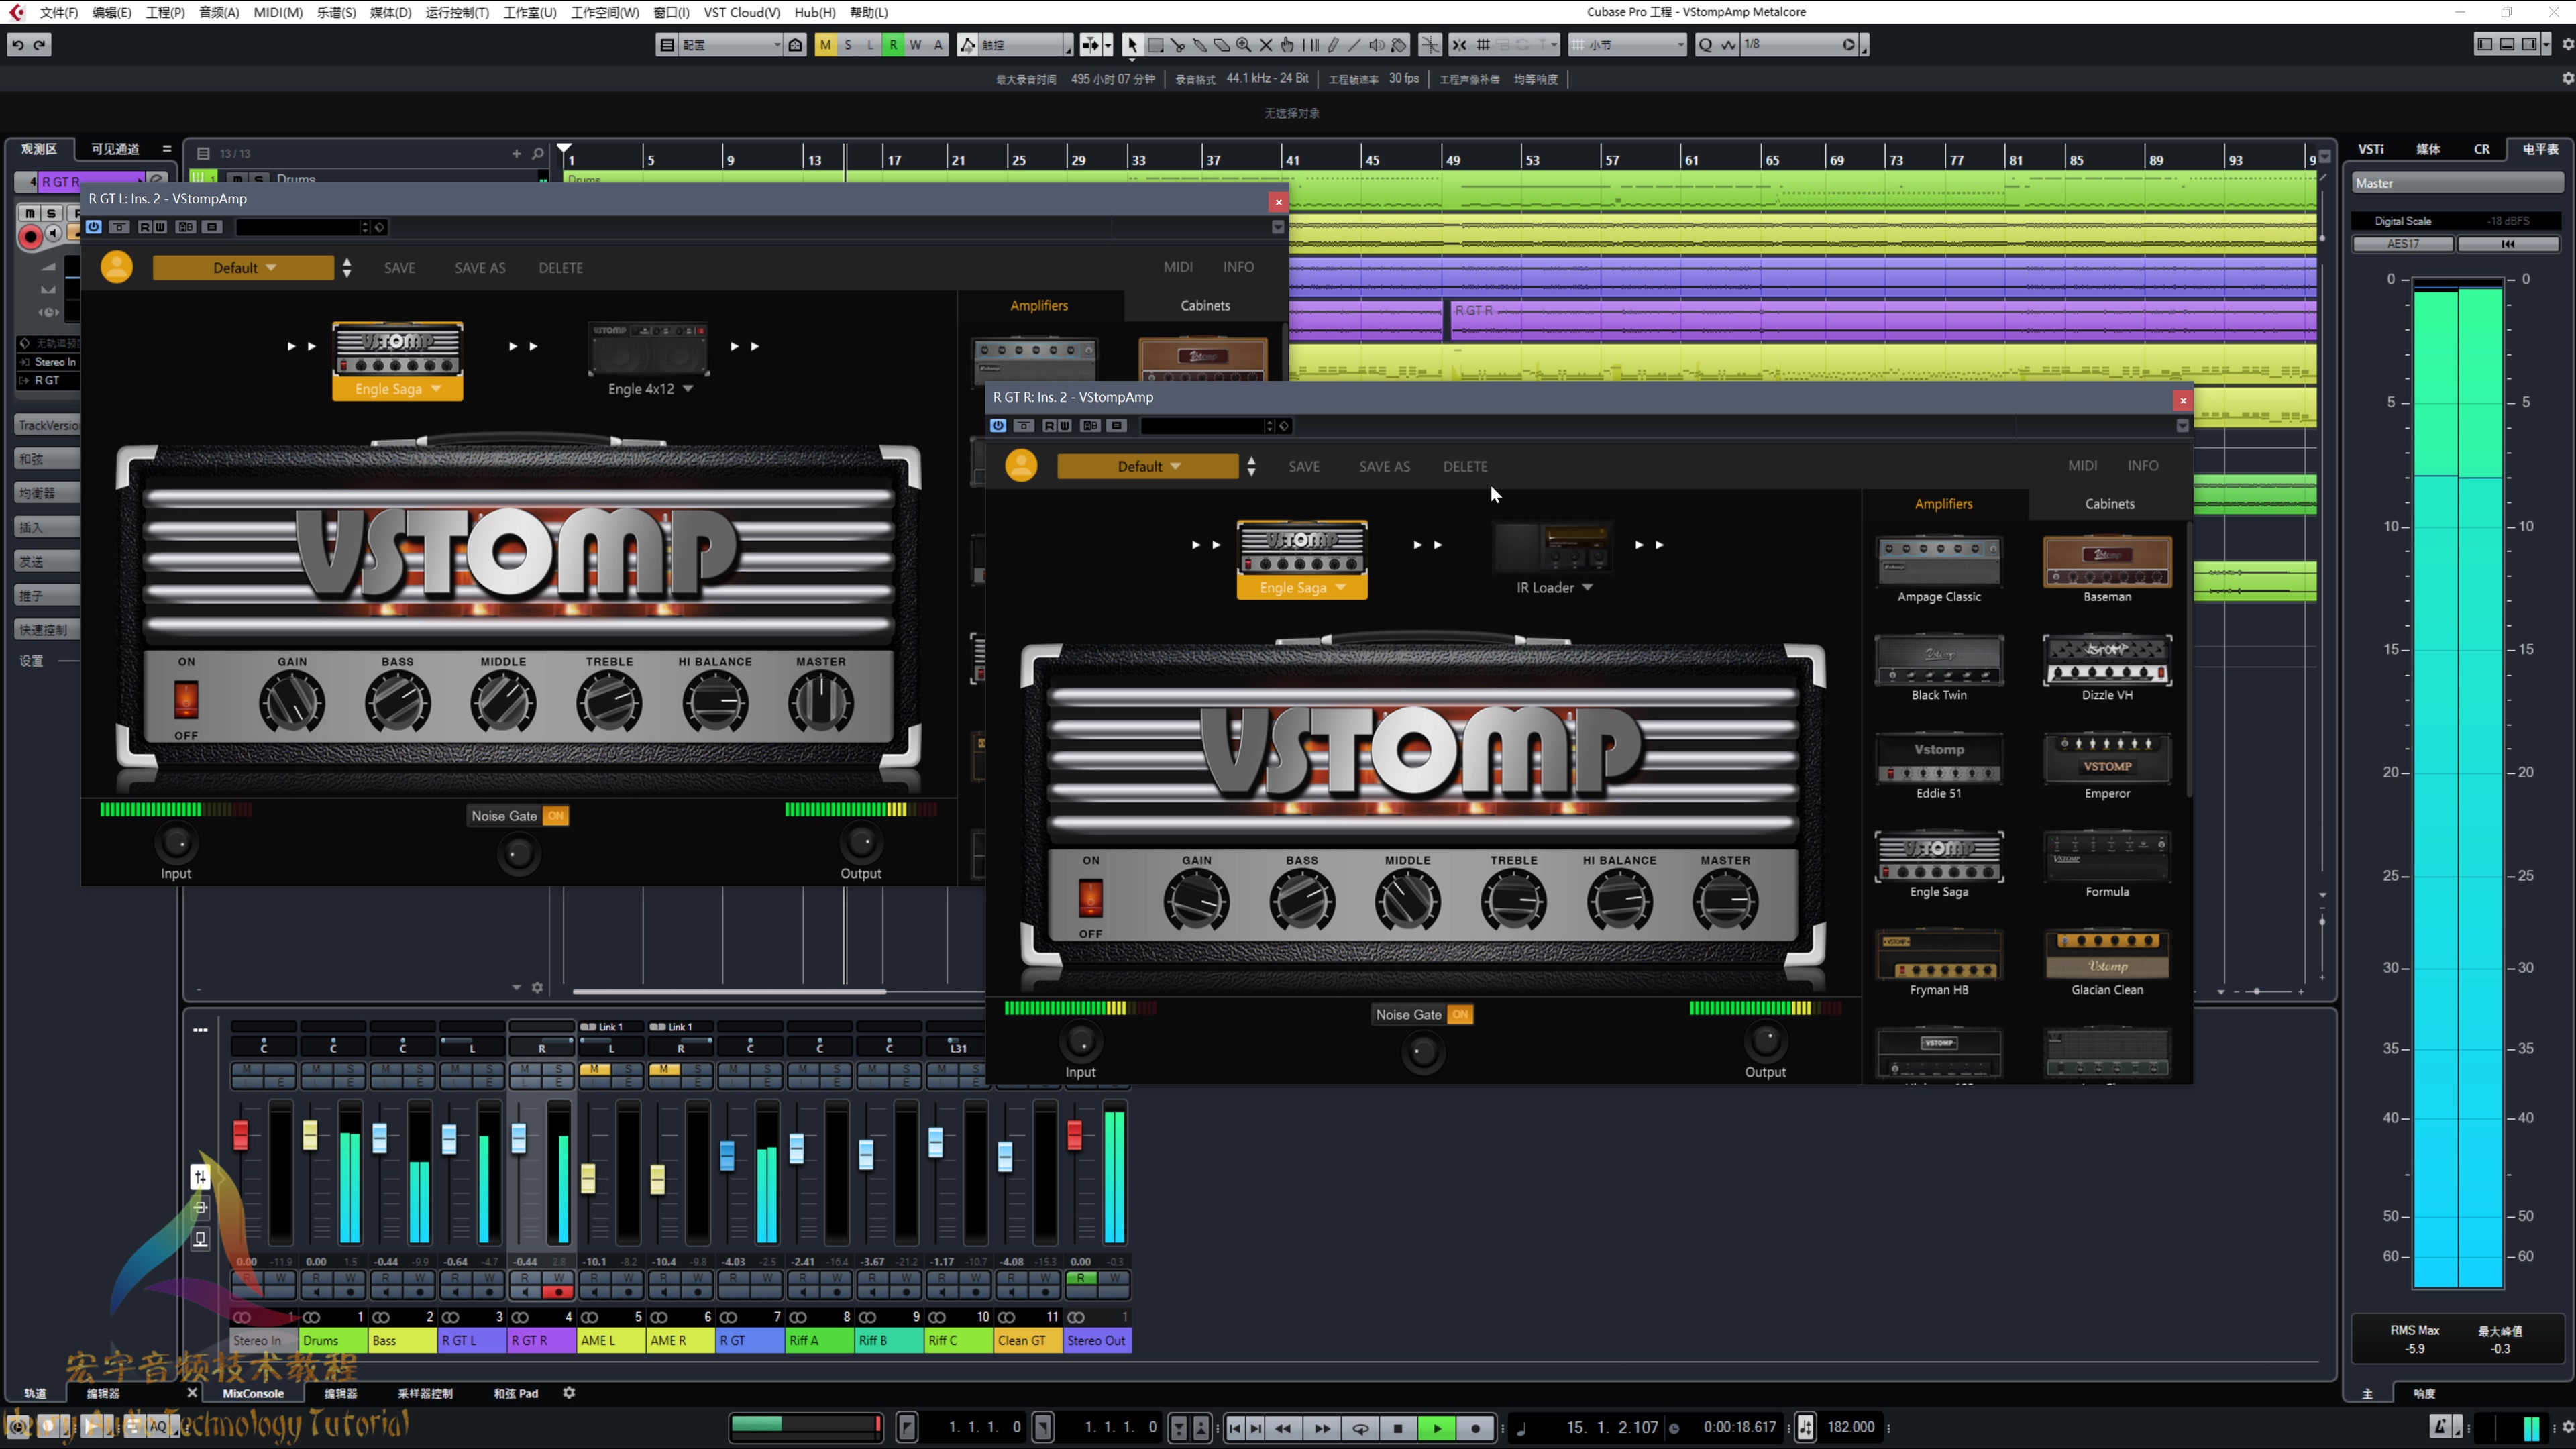Open IR Loader cabinet dropdown

[x=1554, y=587]
